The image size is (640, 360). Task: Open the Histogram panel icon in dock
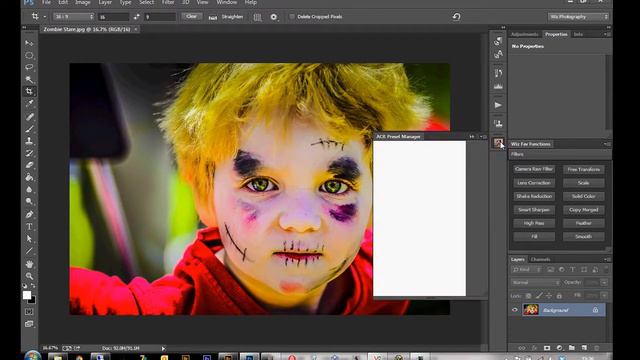498,87
